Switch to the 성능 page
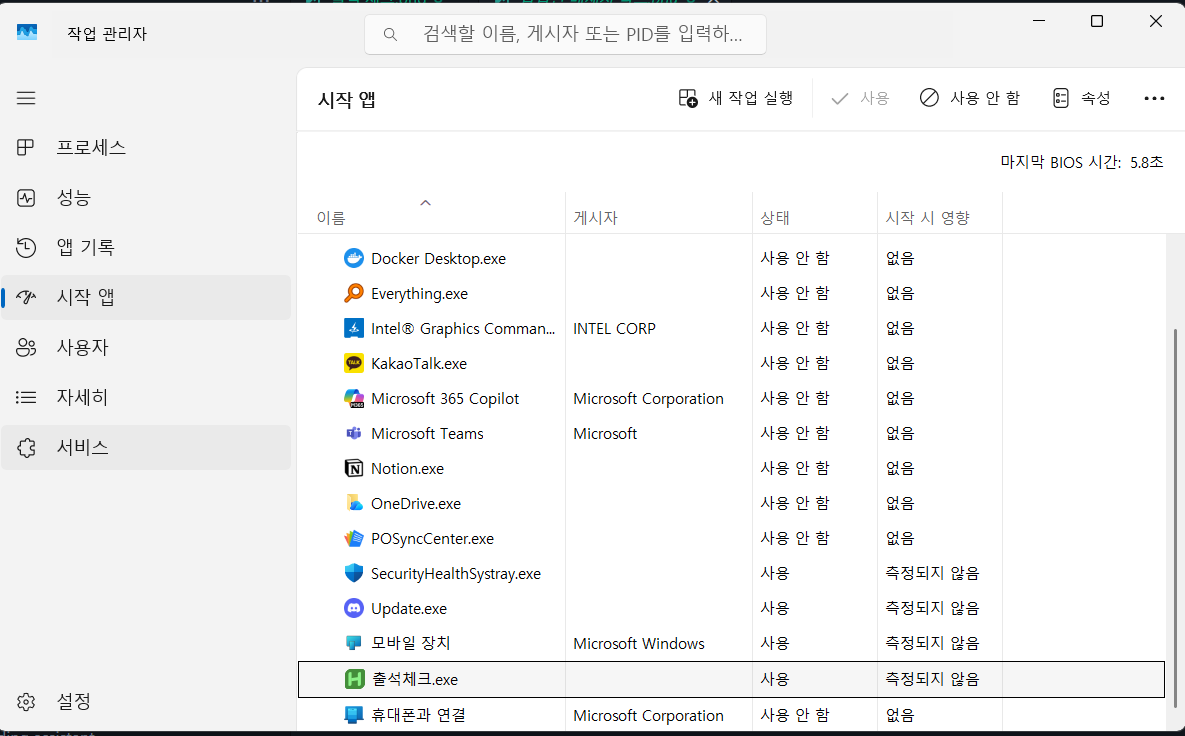Viewport: 1185px width, 736px height. tap(146, 197)
